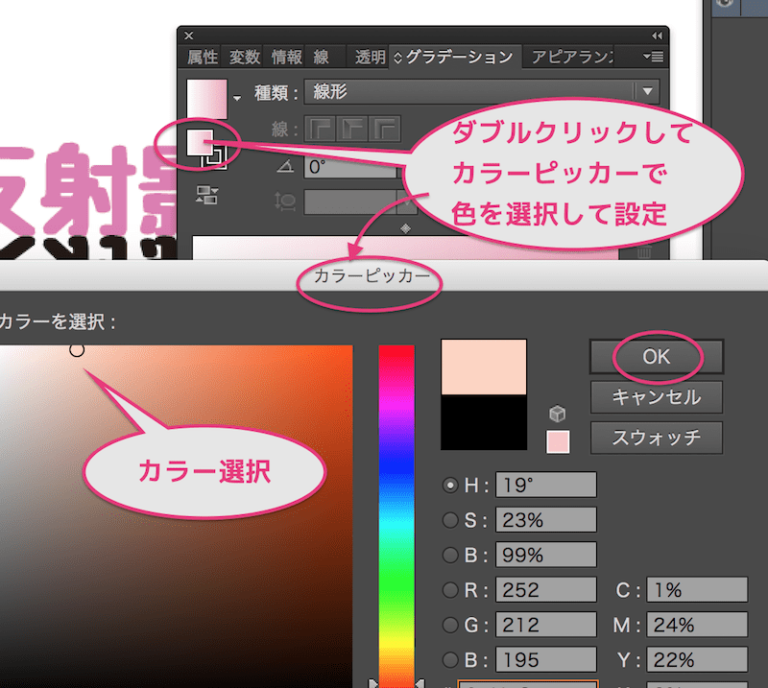Image resolution: width=768 pixels, height=688 pixels.
Task: Collapse the panel with double-arrow icon
Action: (x=656, y=35)
